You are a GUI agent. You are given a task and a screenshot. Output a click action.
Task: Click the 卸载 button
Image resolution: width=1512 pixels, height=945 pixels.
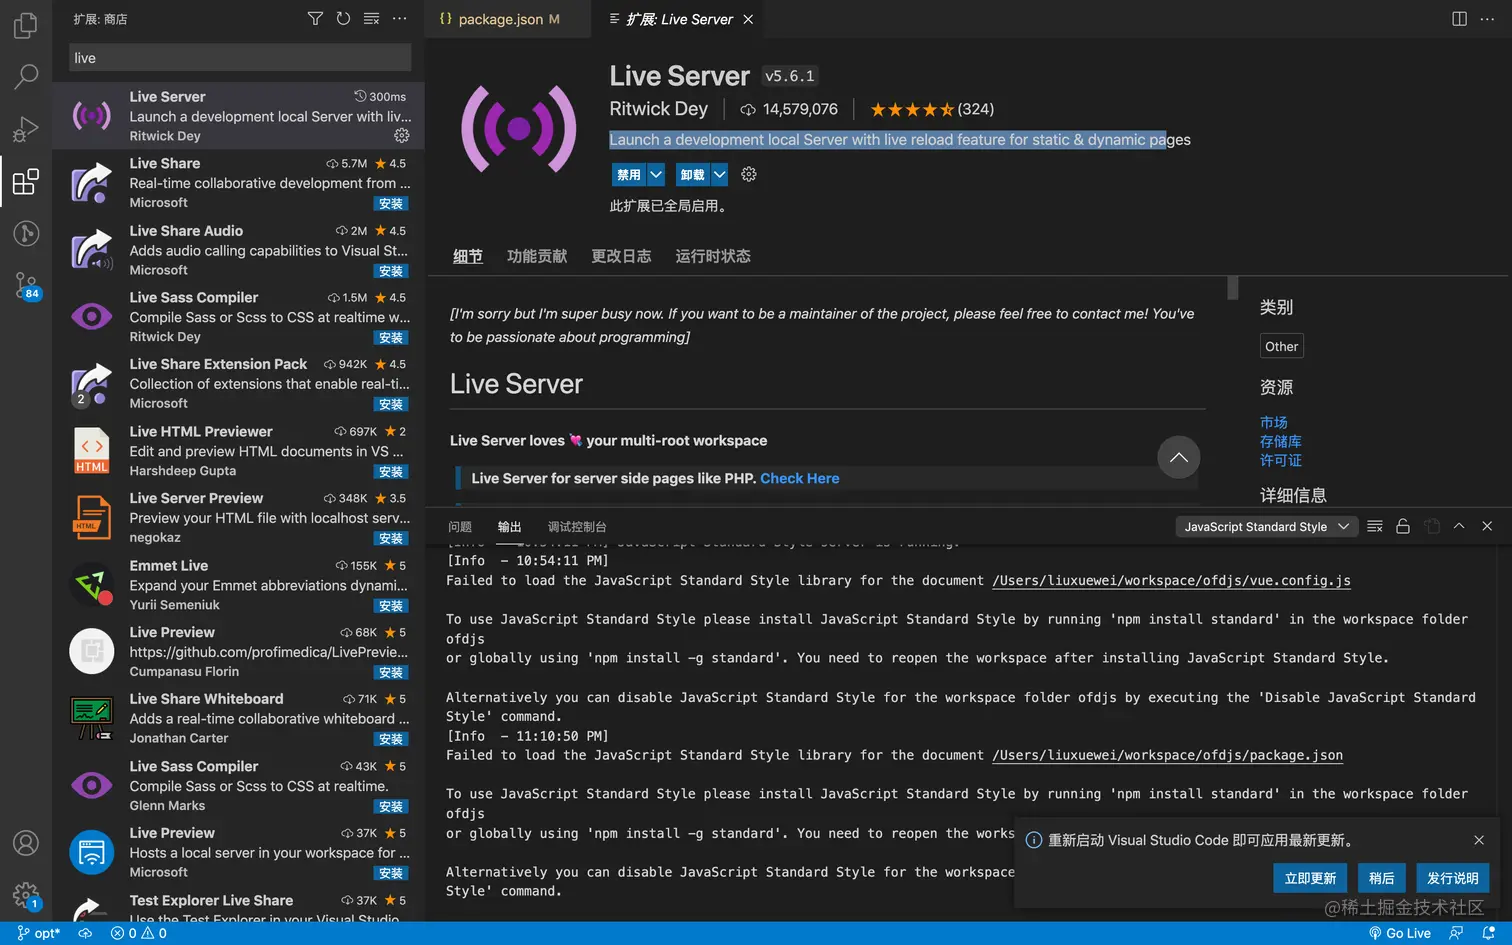click(x=693, y=174)
